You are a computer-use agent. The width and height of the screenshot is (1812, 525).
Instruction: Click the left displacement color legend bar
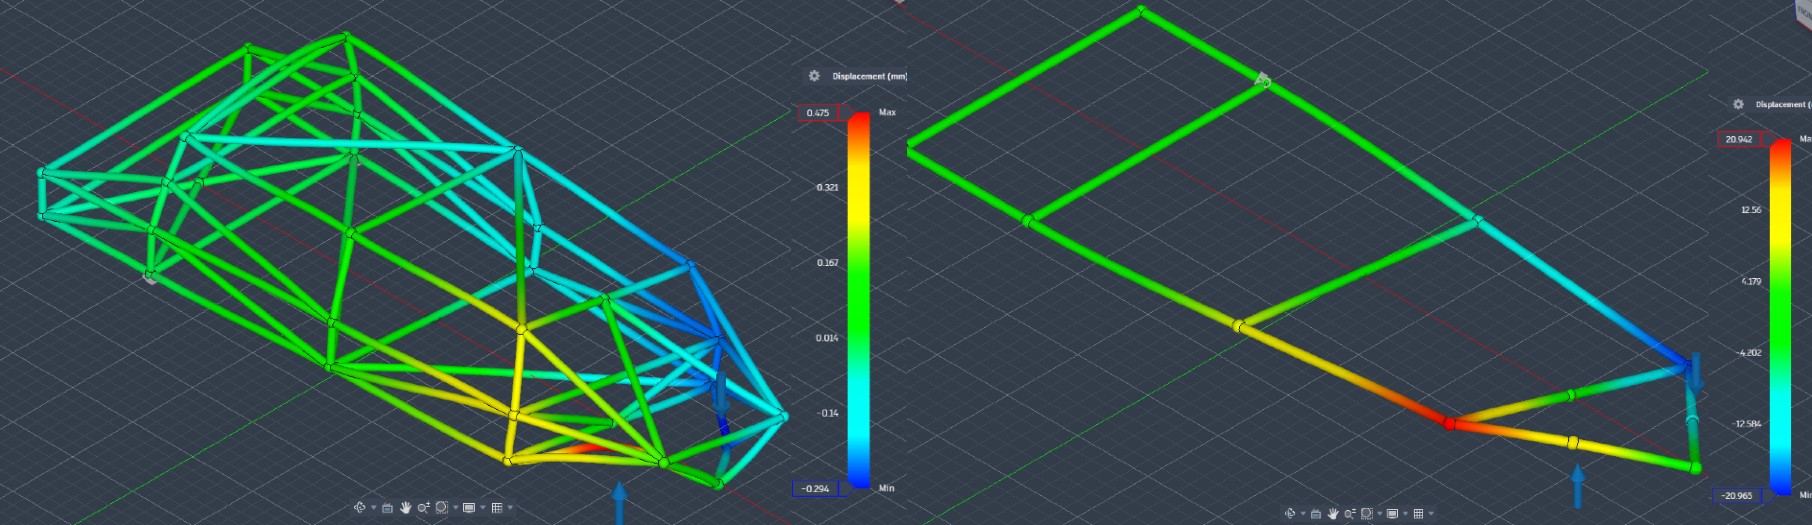[859, 300]
